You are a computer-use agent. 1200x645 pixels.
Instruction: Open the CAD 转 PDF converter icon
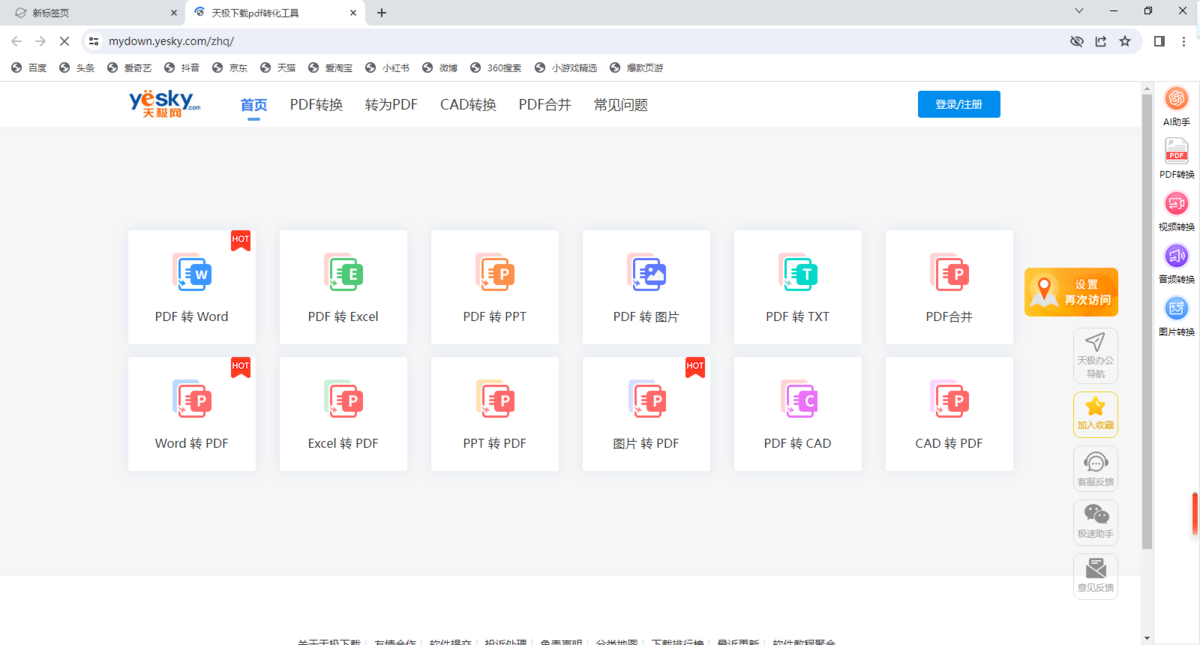pyautogui.click(x=949, y=399)
